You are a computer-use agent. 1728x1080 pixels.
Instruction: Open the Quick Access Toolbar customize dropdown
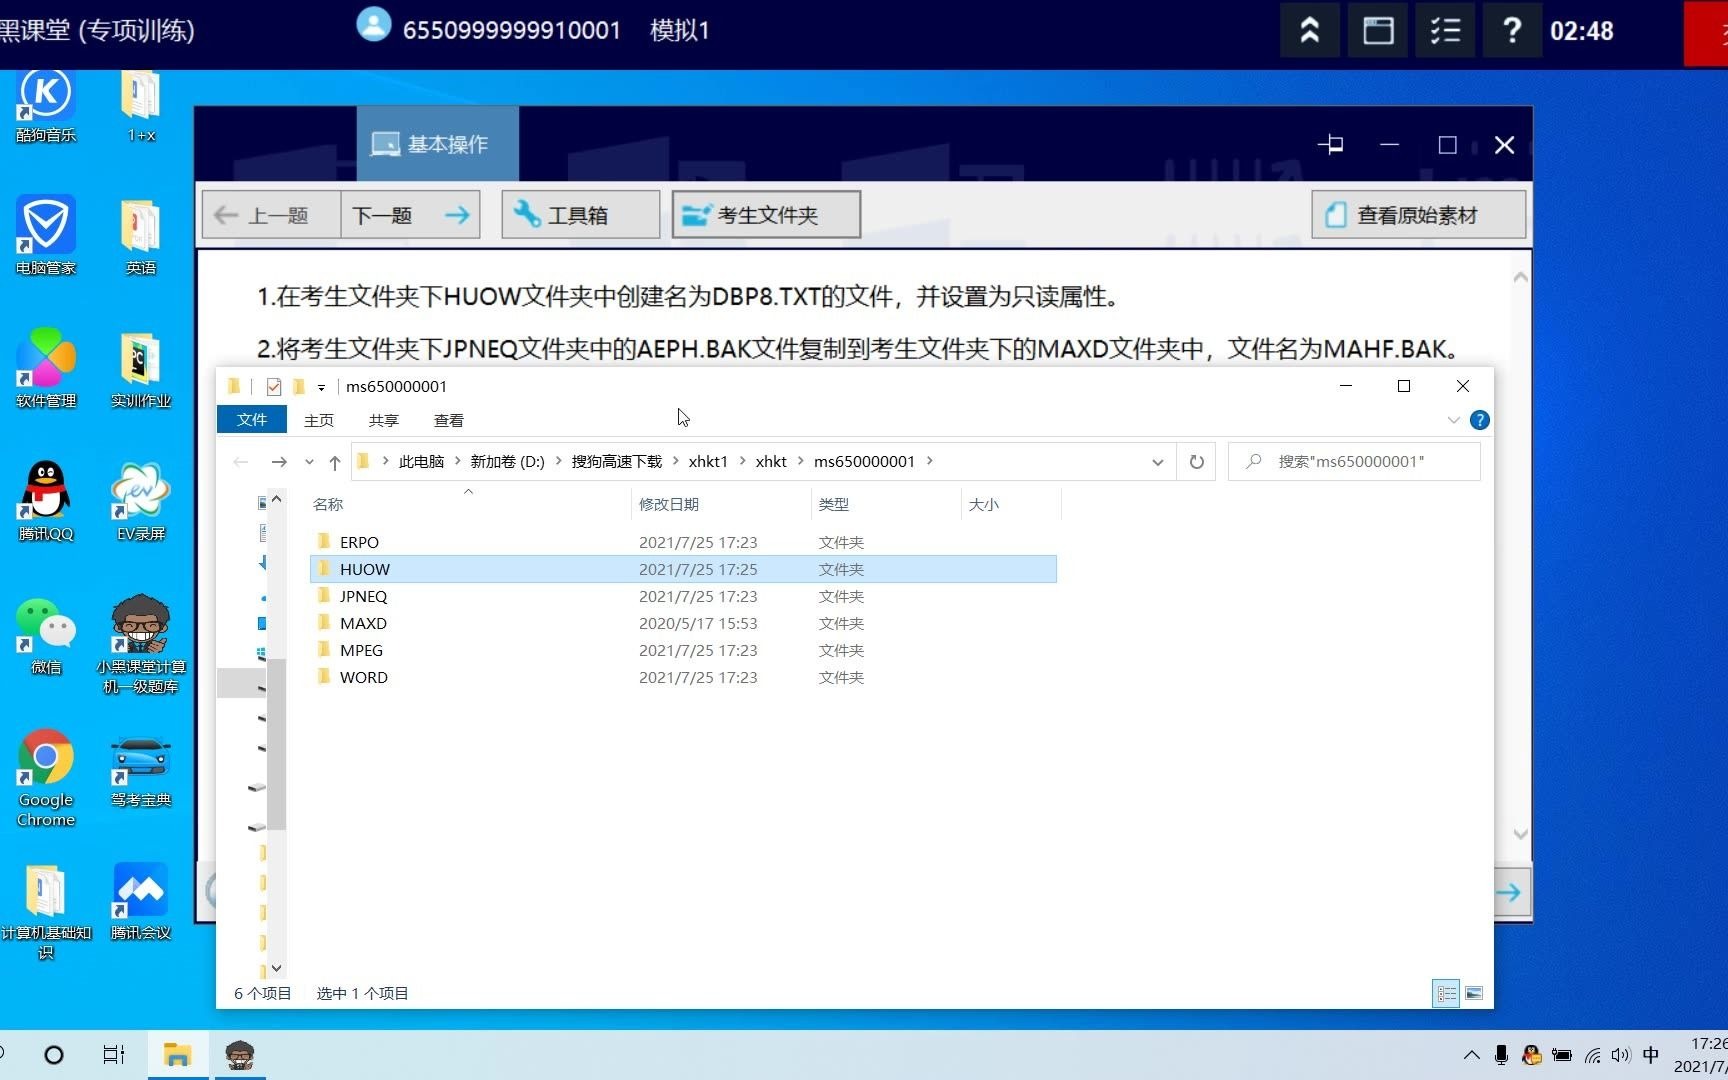click(321, 386)
